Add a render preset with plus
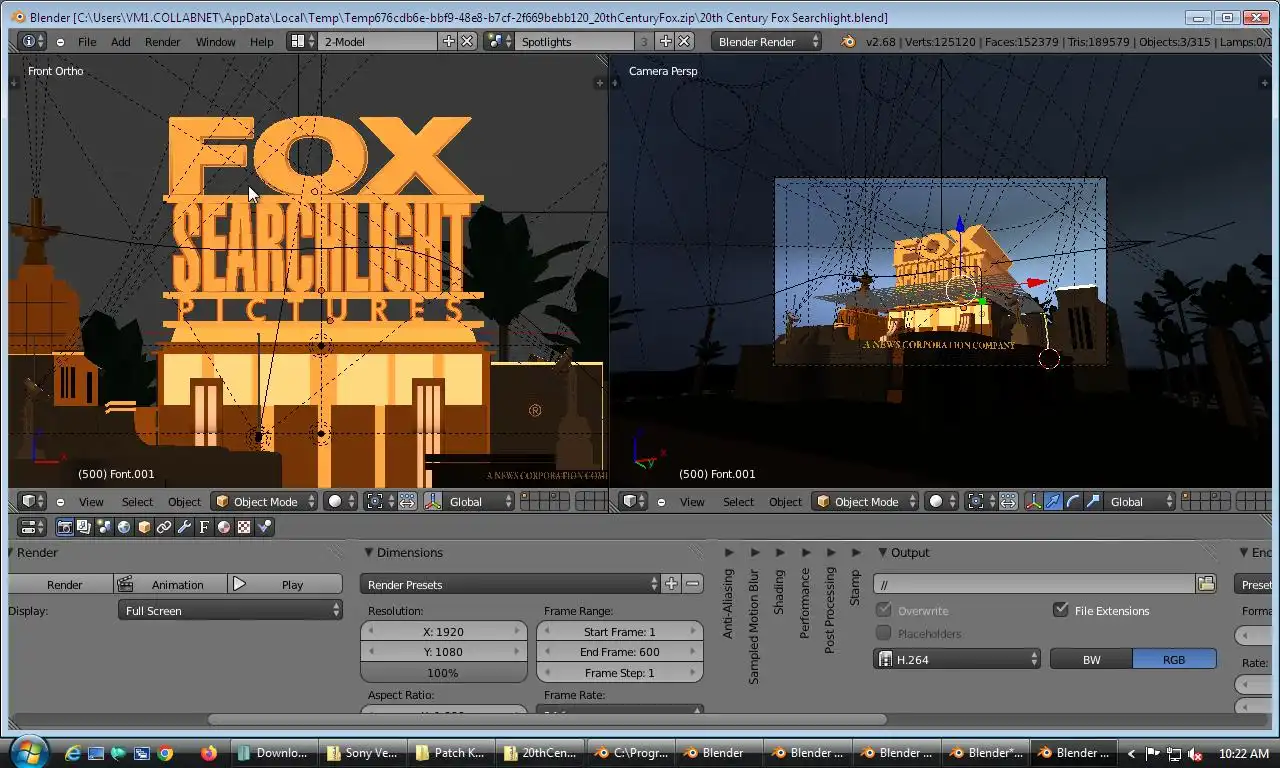The width and height of the screenshot is (1280, 768). (671, 584)
